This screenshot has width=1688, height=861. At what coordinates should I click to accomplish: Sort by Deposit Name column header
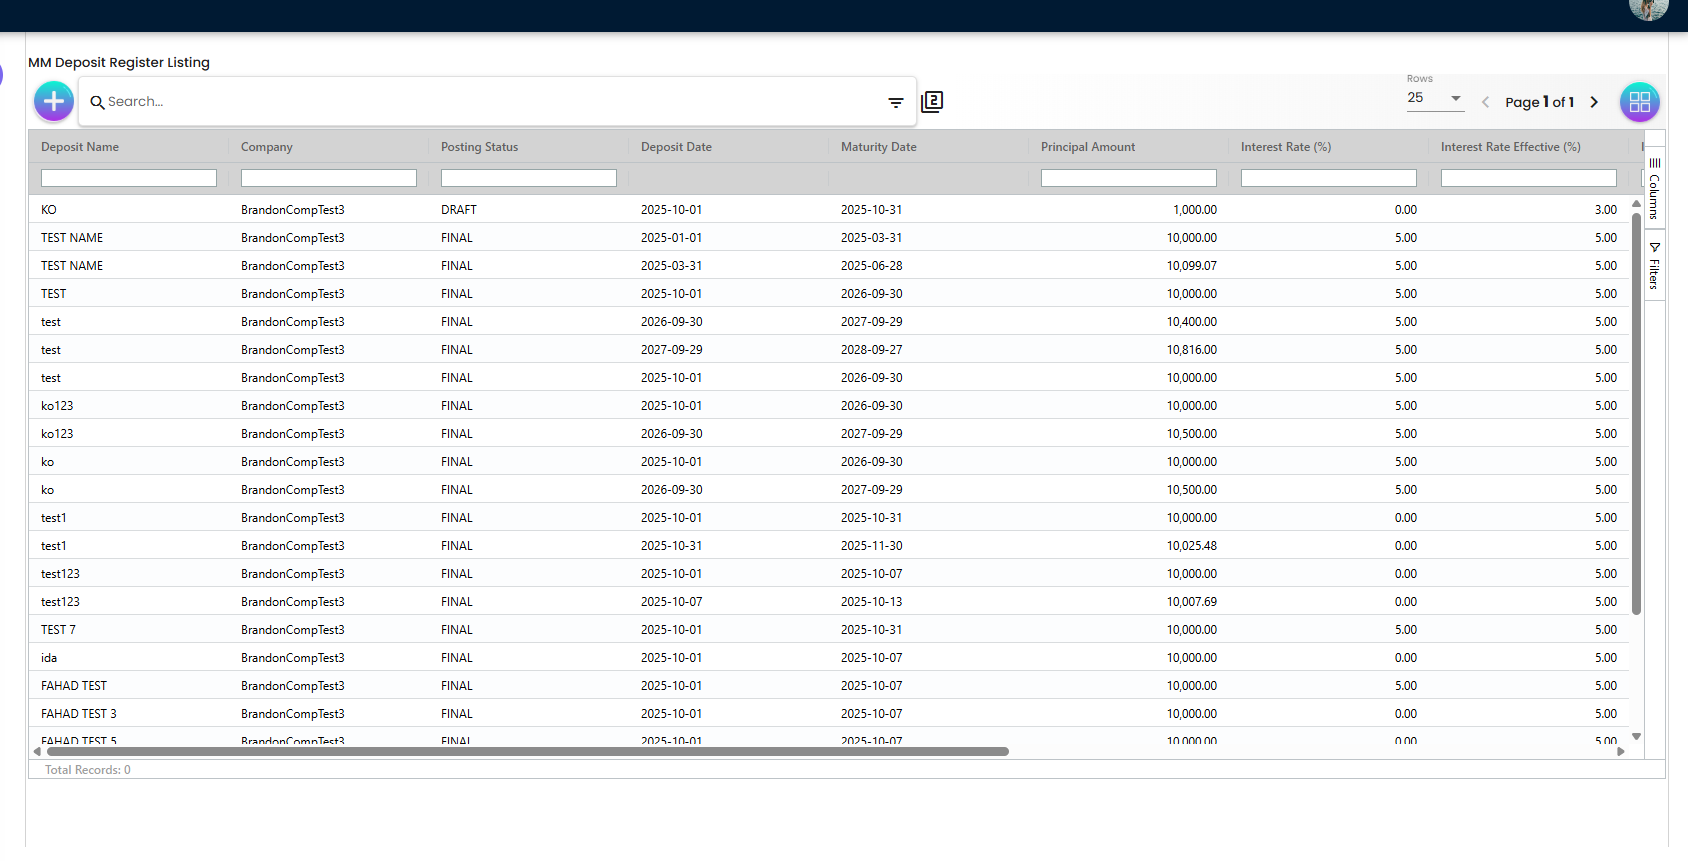click(x=80, y=147)
